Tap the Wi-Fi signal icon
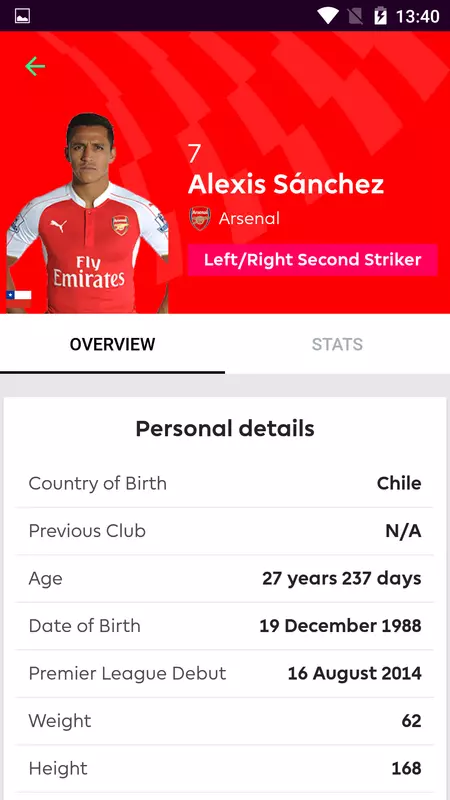Screen dimensions: 450x800 [327, 16]
